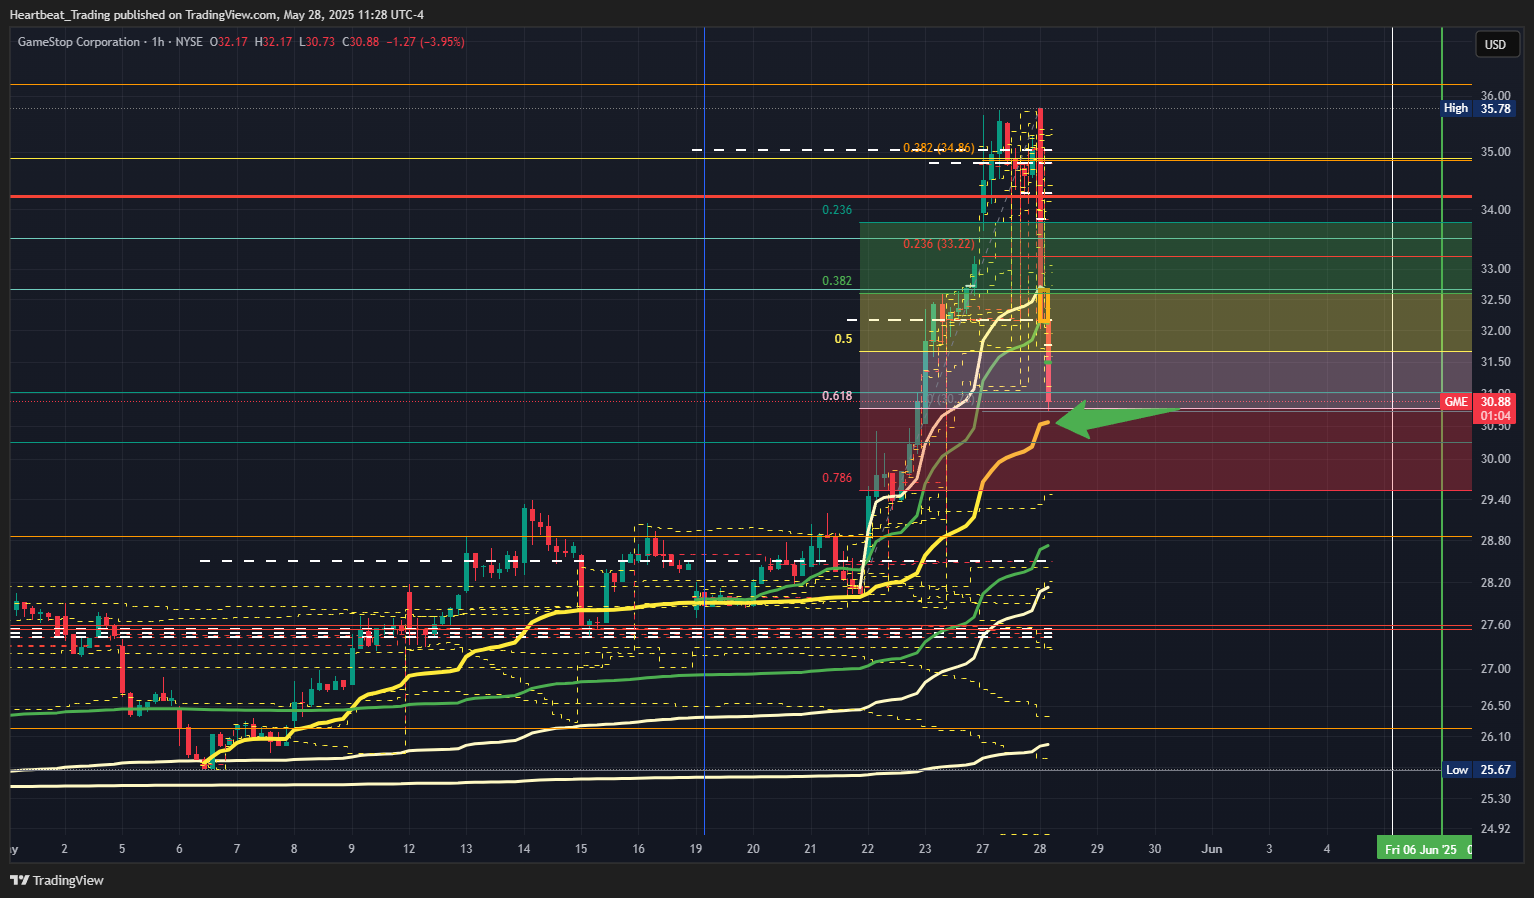Click the high value H32.17
Viewport: 1534px width, 898px height.
pos(273,42)
